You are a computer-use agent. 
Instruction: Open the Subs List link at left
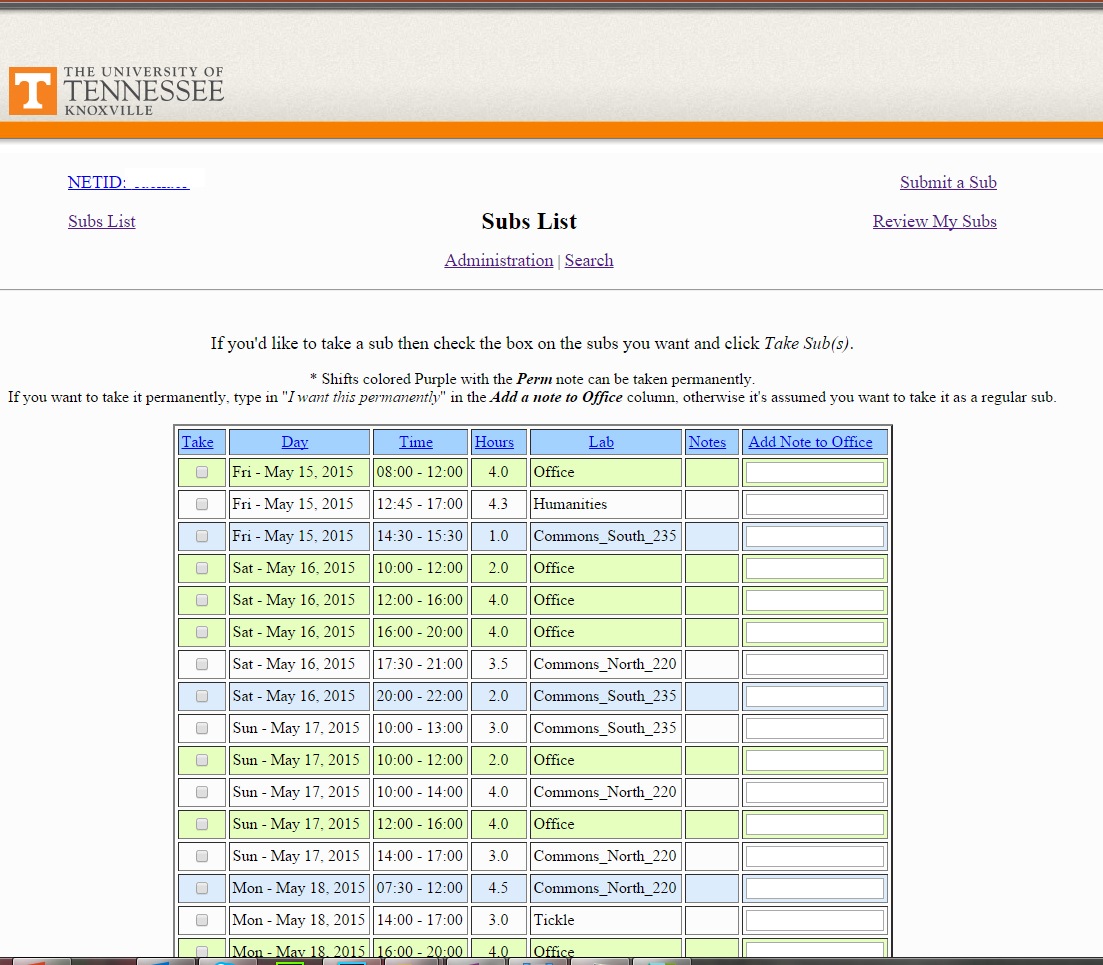point(101,221)
